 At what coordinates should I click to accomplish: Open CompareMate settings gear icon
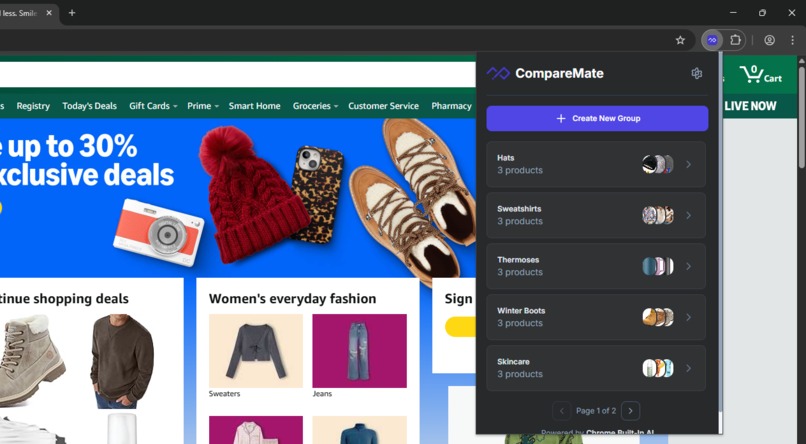point(697,73)
